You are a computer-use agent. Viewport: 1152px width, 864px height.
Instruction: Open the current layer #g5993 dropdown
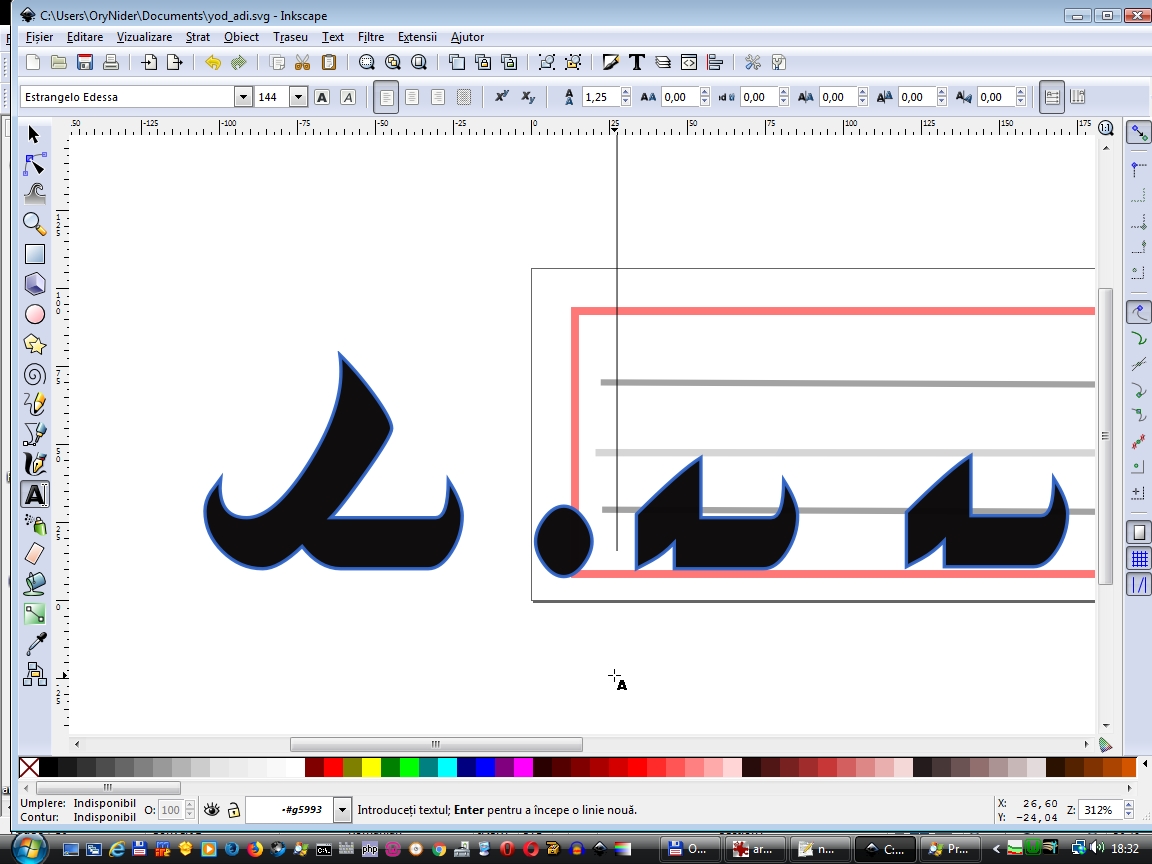click(x=343, y=810)
